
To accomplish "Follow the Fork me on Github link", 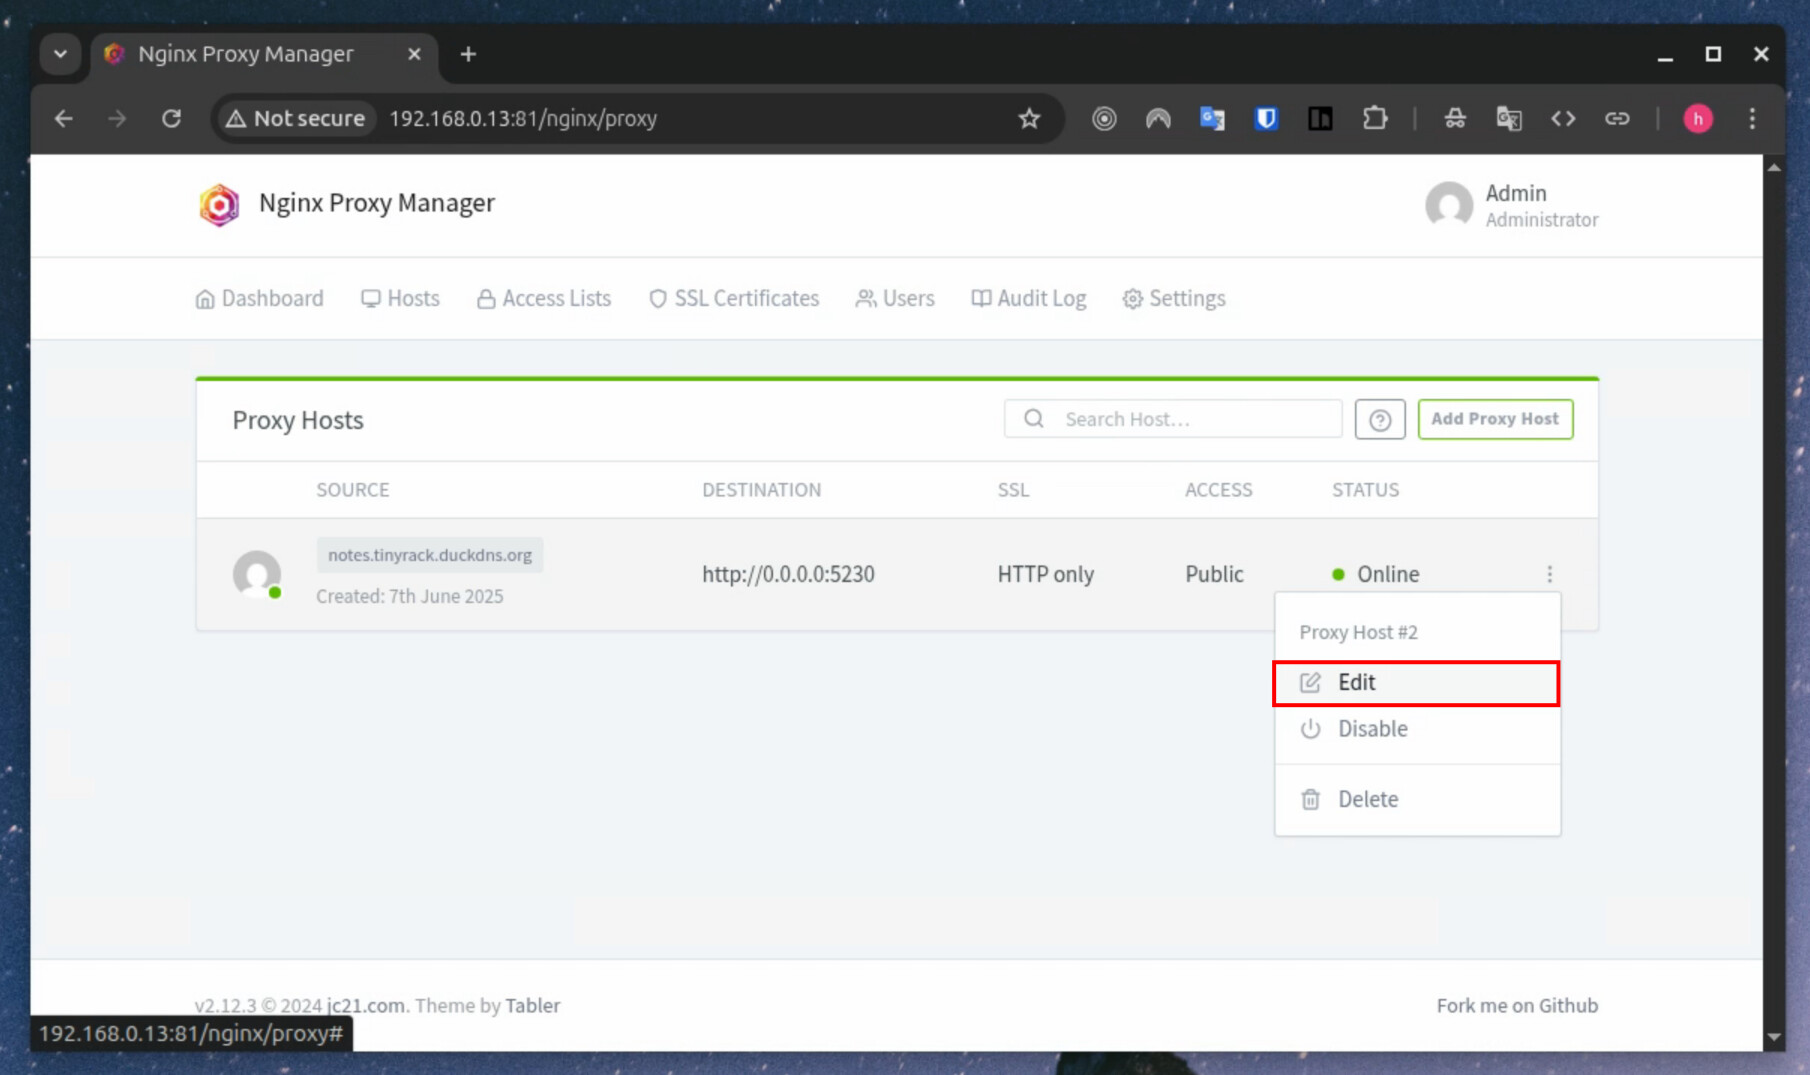I will point(1517,1006).
